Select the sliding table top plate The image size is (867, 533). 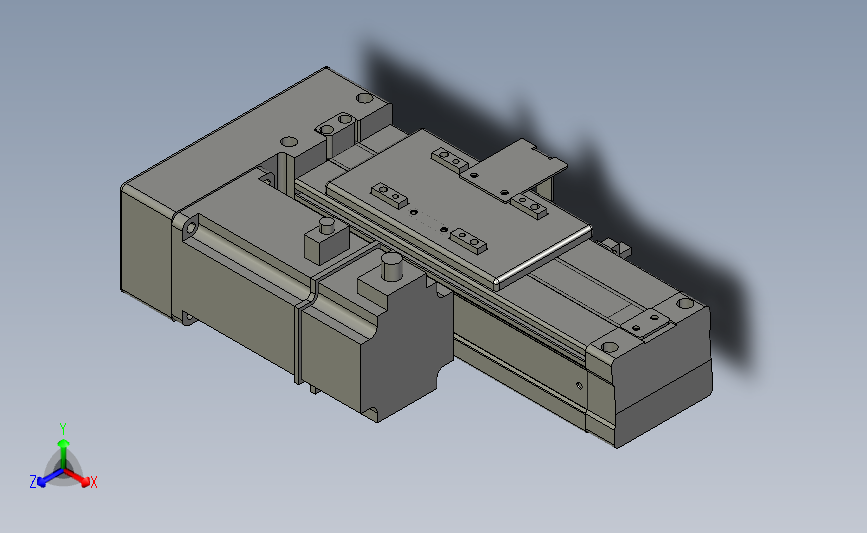click(459, 210)
